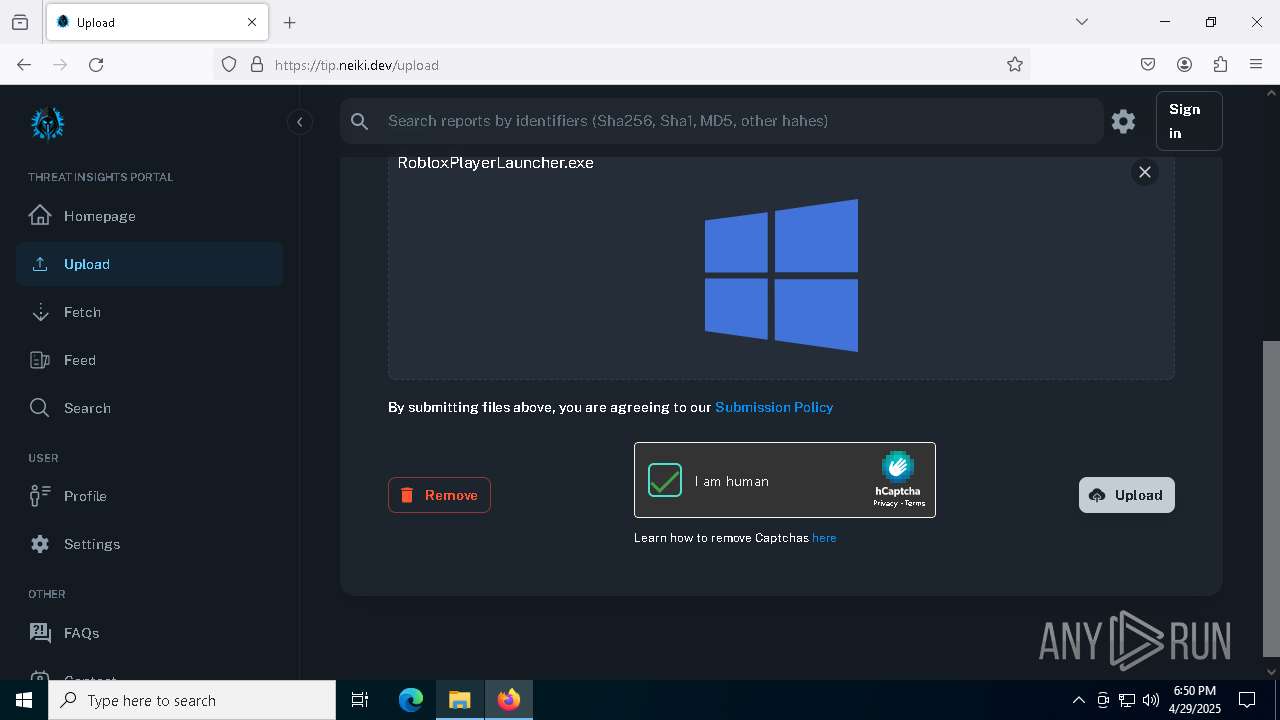The width and height of the screenshot is (1280, 720).
Task: Toggle the I am human checkbox
Action: click(x=665, y=480)
